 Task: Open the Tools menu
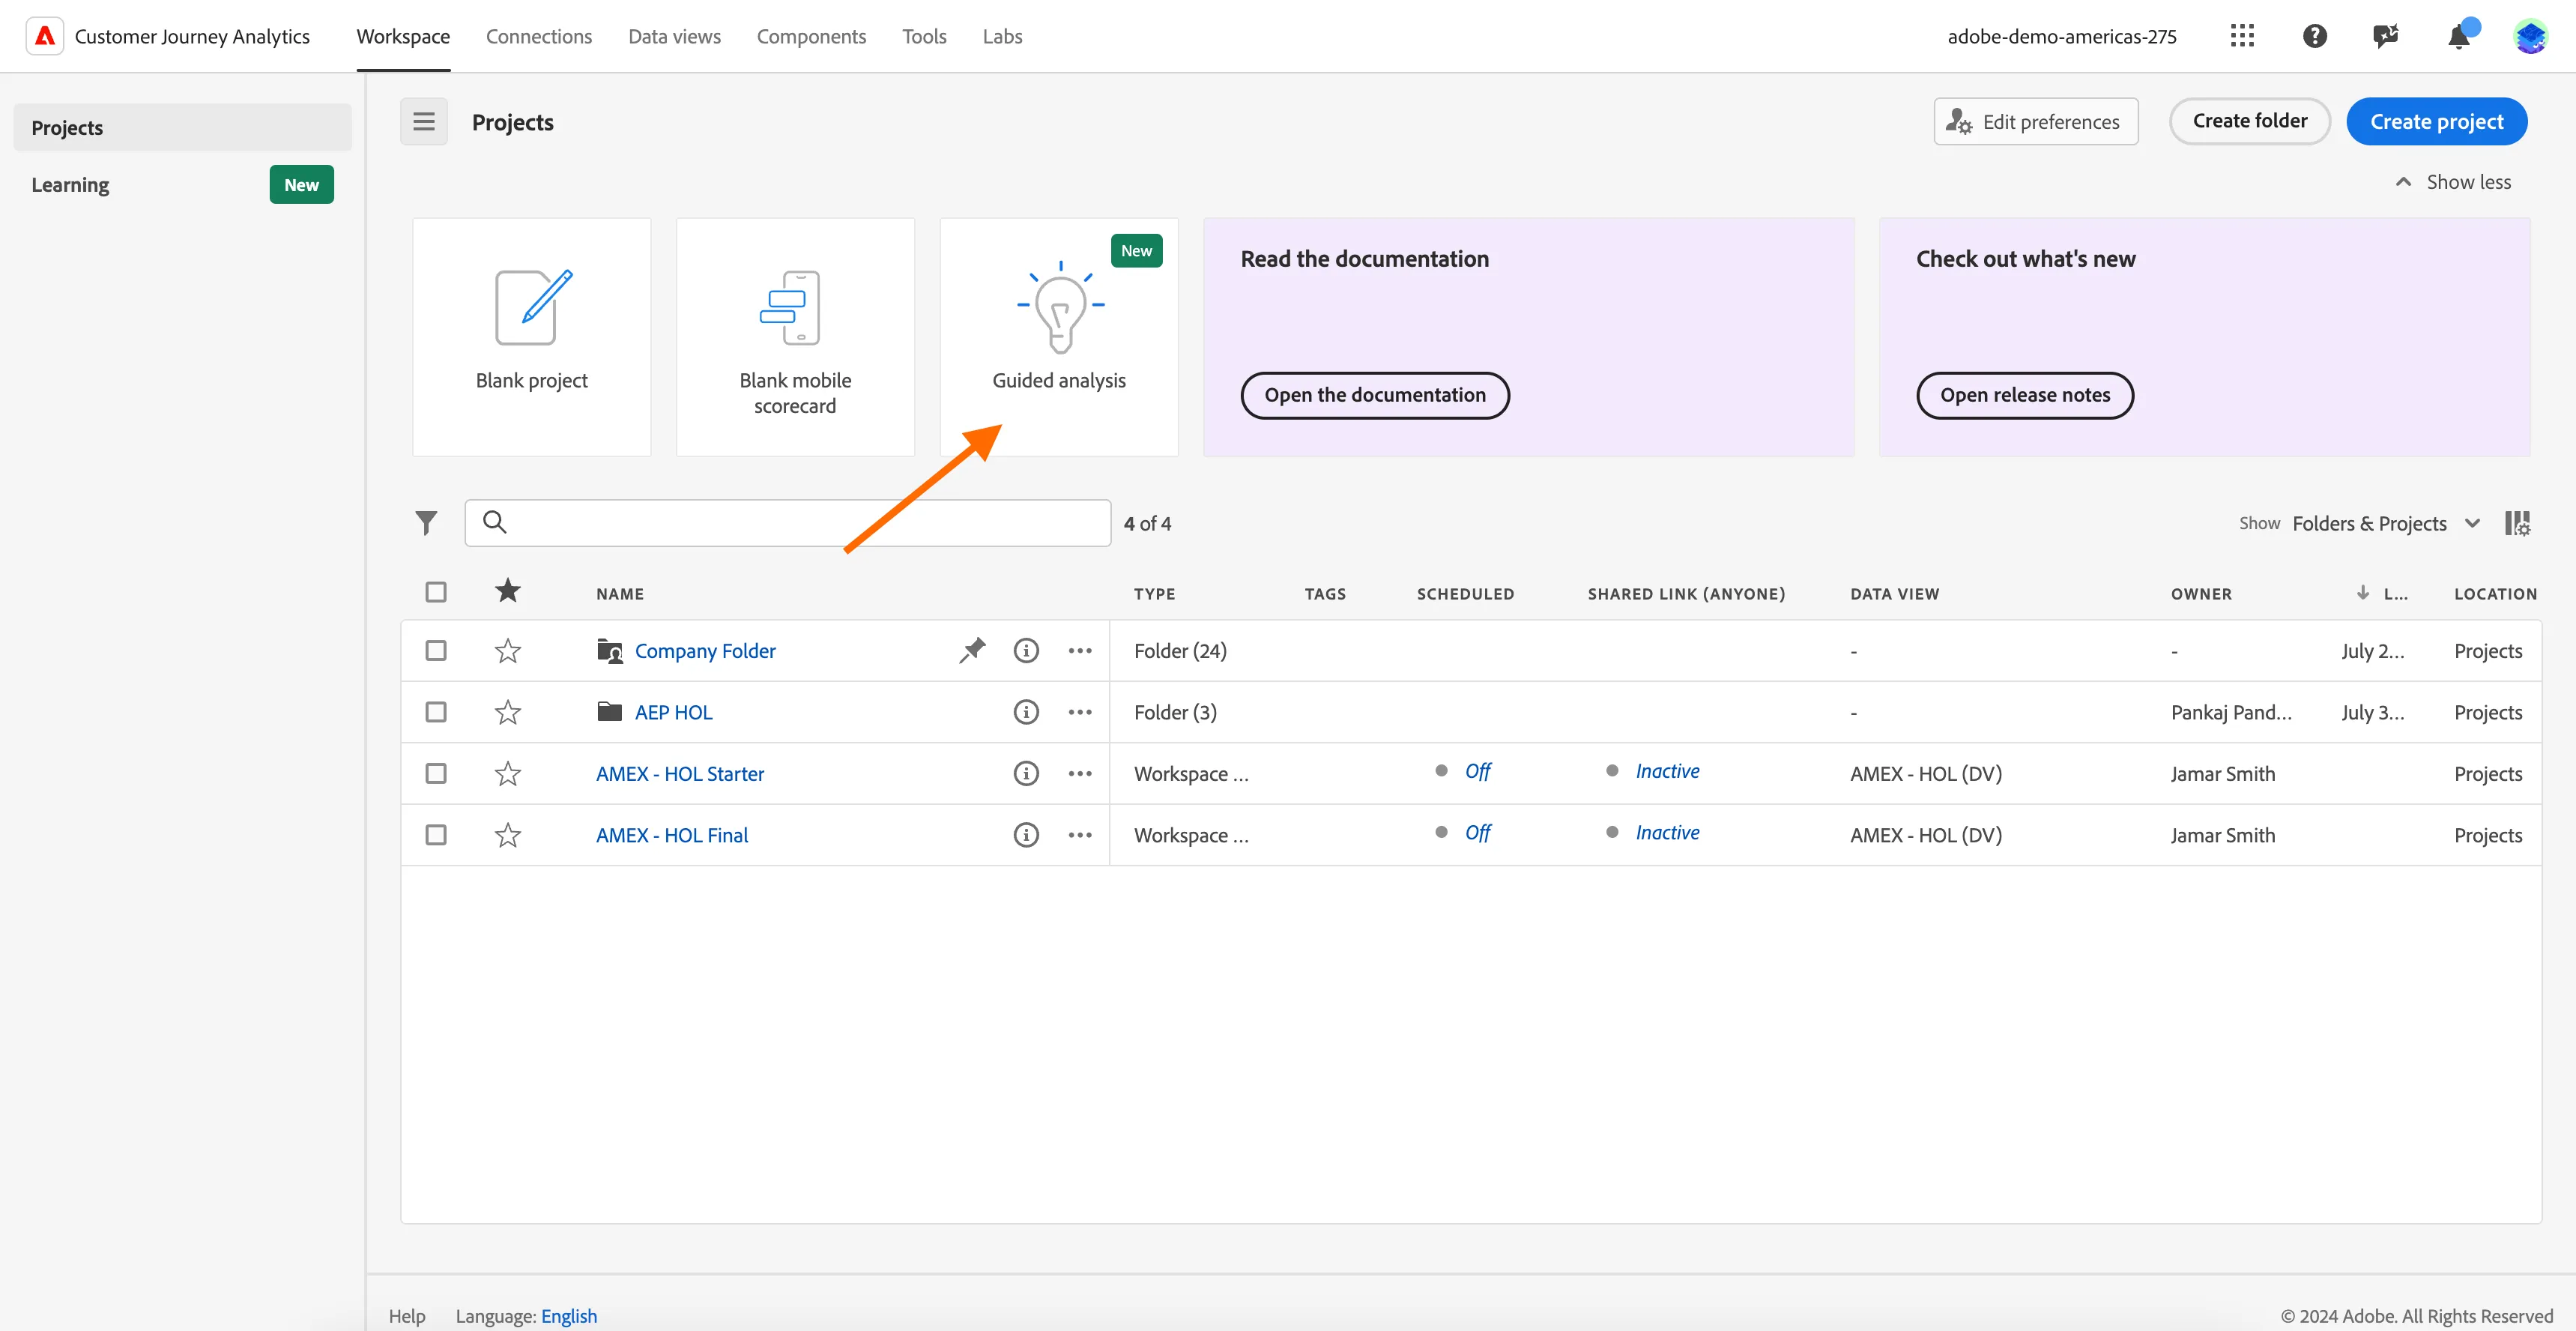(924, 36)
